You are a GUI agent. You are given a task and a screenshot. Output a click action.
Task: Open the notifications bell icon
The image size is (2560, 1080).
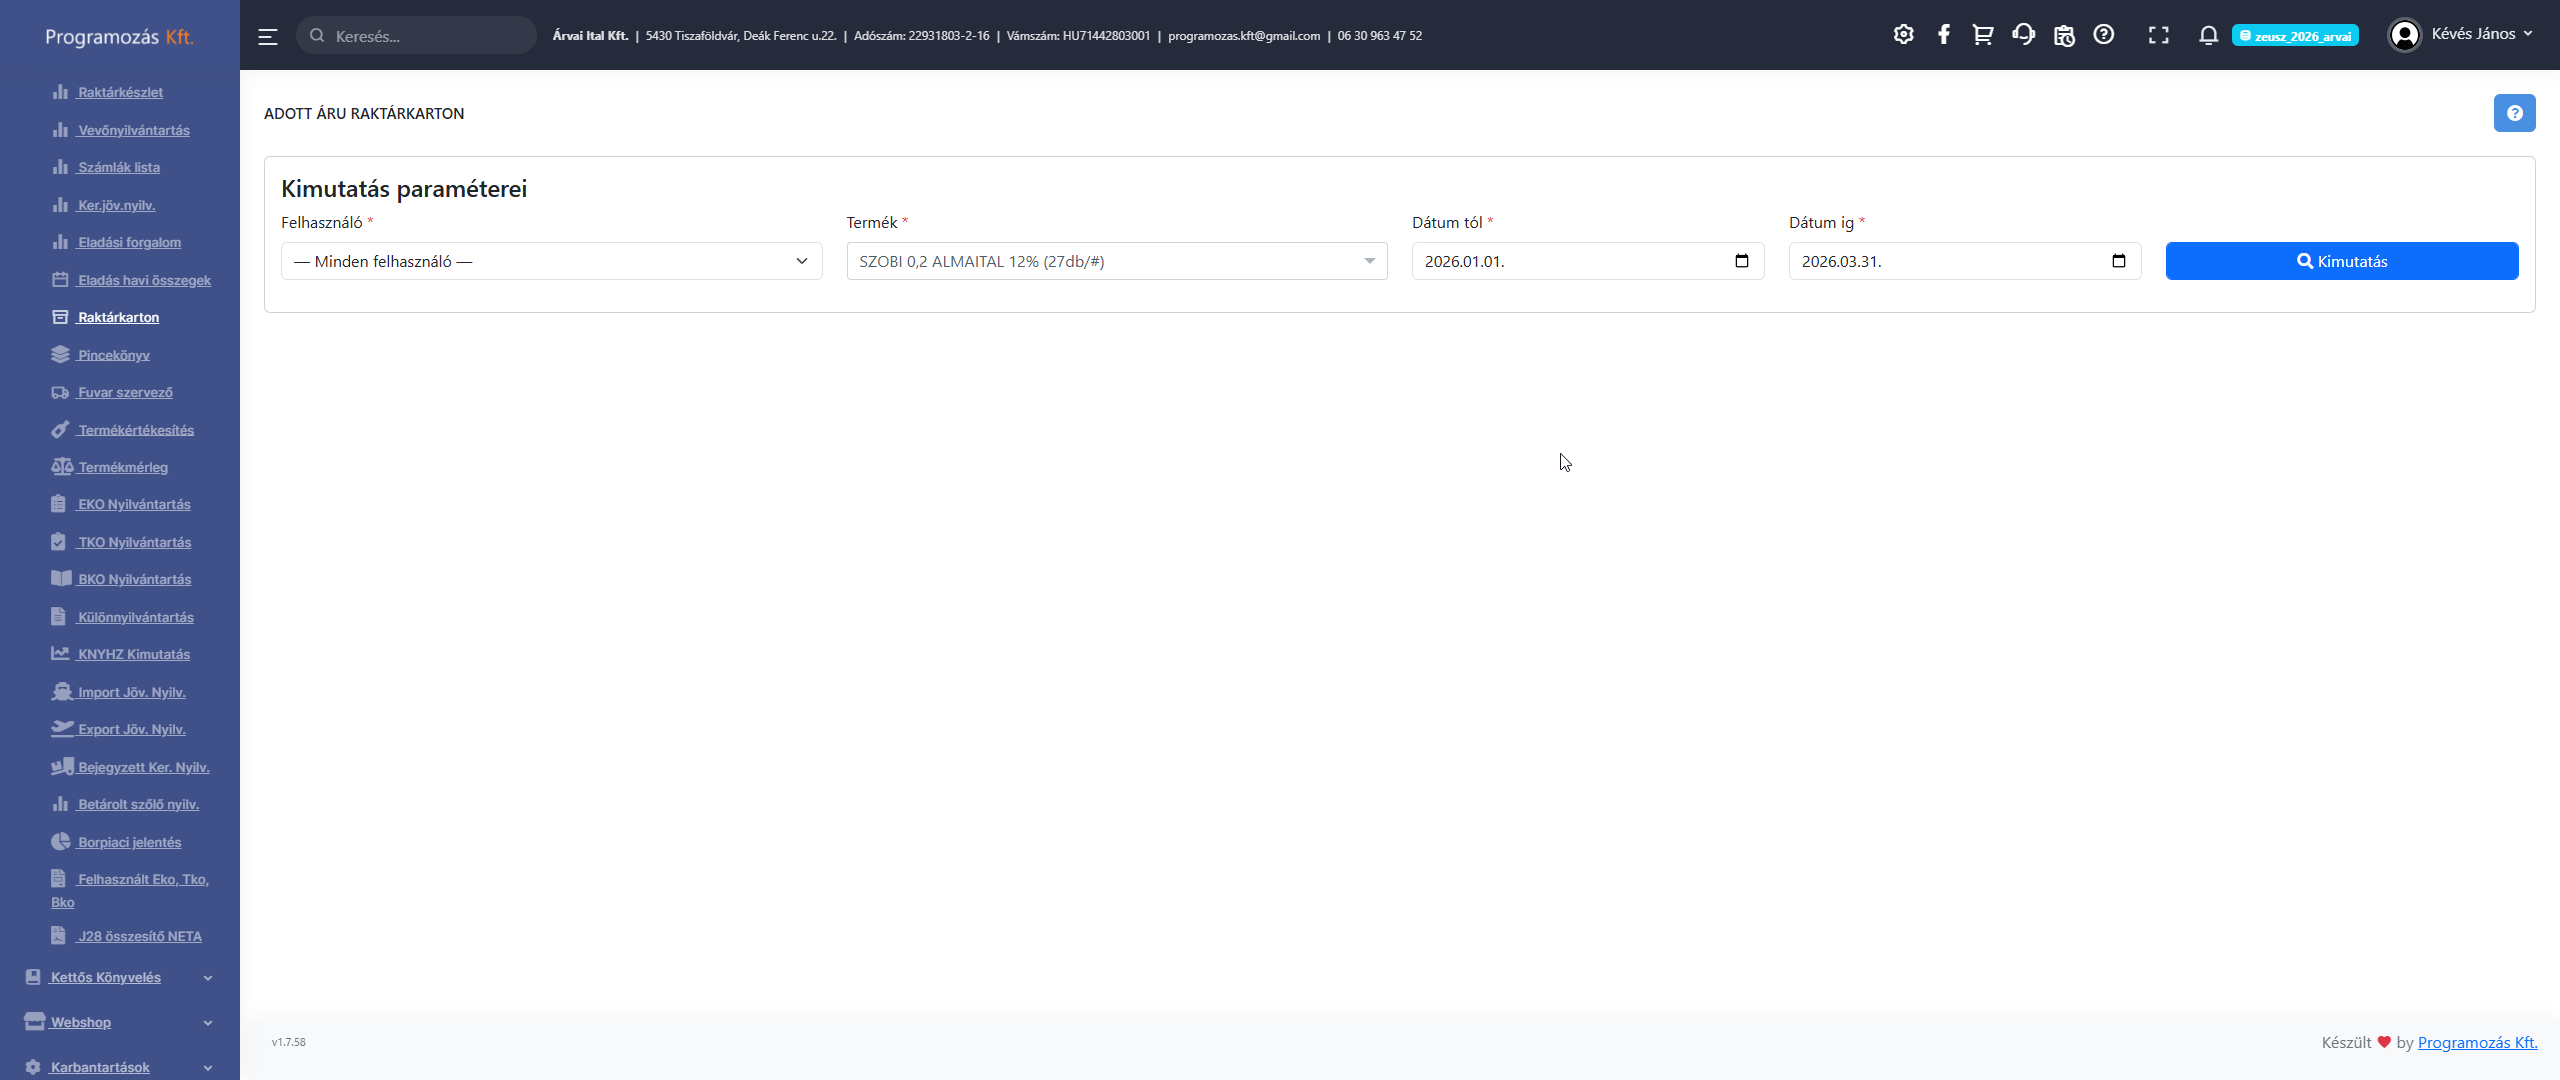(x=2208, y=36)
